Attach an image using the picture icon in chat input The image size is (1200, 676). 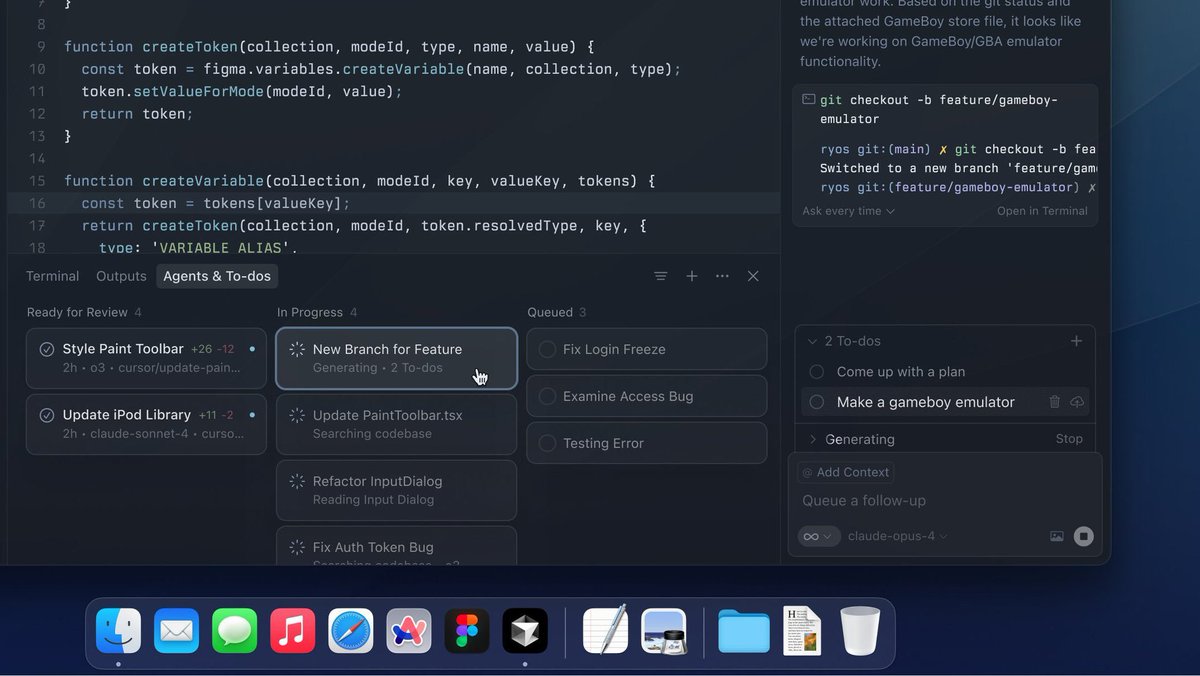(1057, 536)
